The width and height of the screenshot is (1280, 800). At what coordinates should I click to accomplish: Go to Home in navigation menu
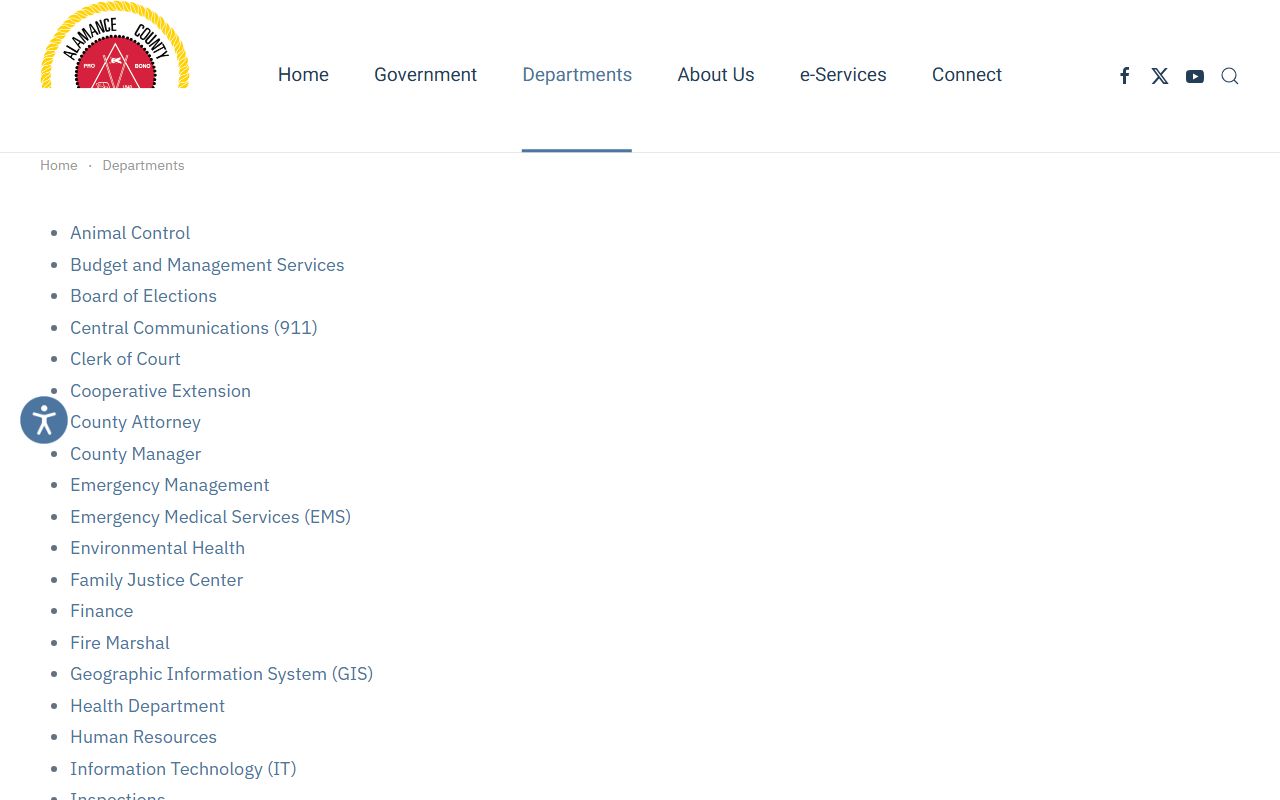303,75
